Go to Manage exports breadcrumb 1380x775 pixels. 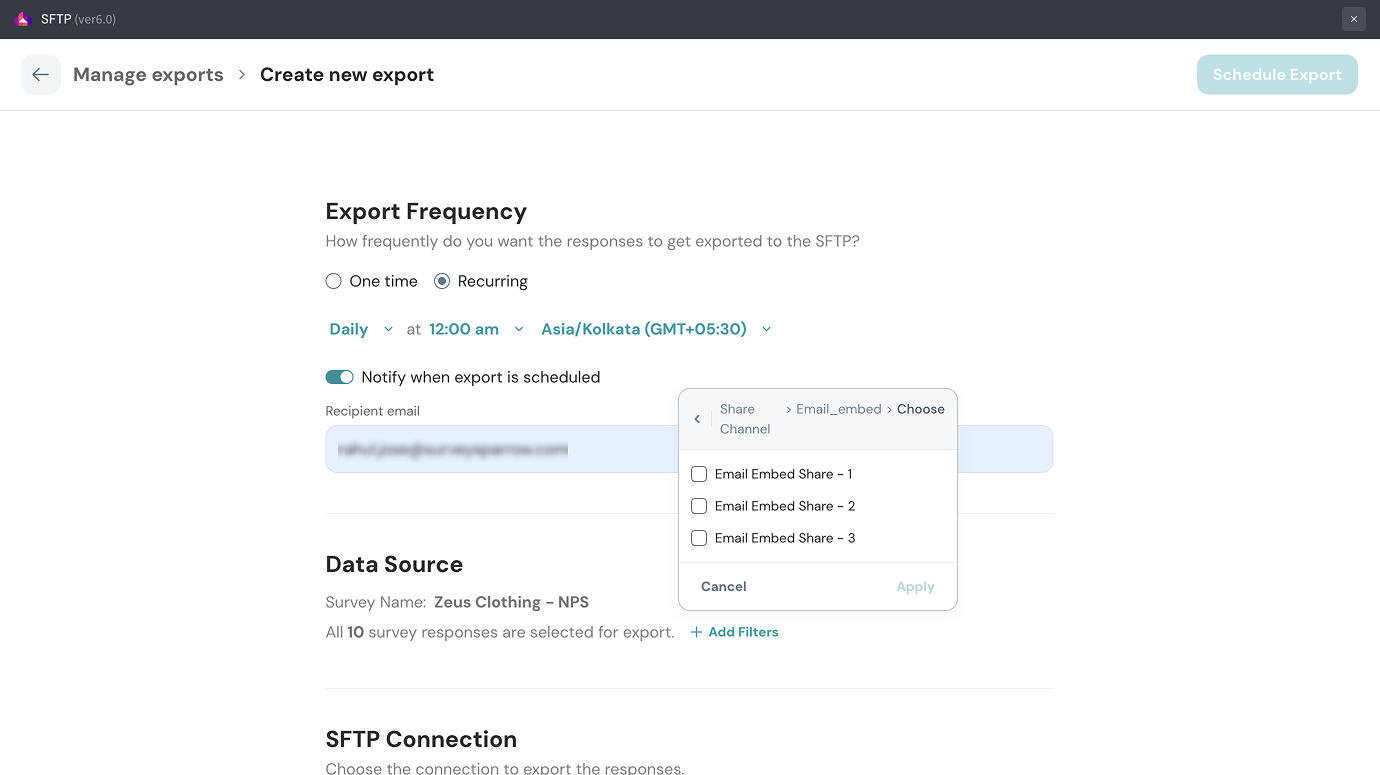click(x=148, y=75)
